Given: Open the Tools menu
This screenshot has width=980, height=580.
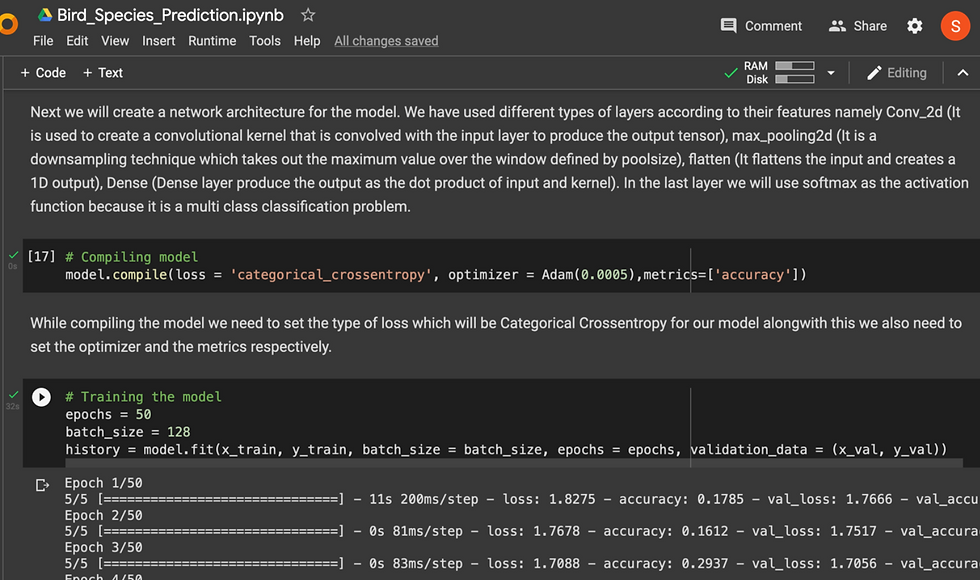Looking at the screenshot, I should point(265,41).
